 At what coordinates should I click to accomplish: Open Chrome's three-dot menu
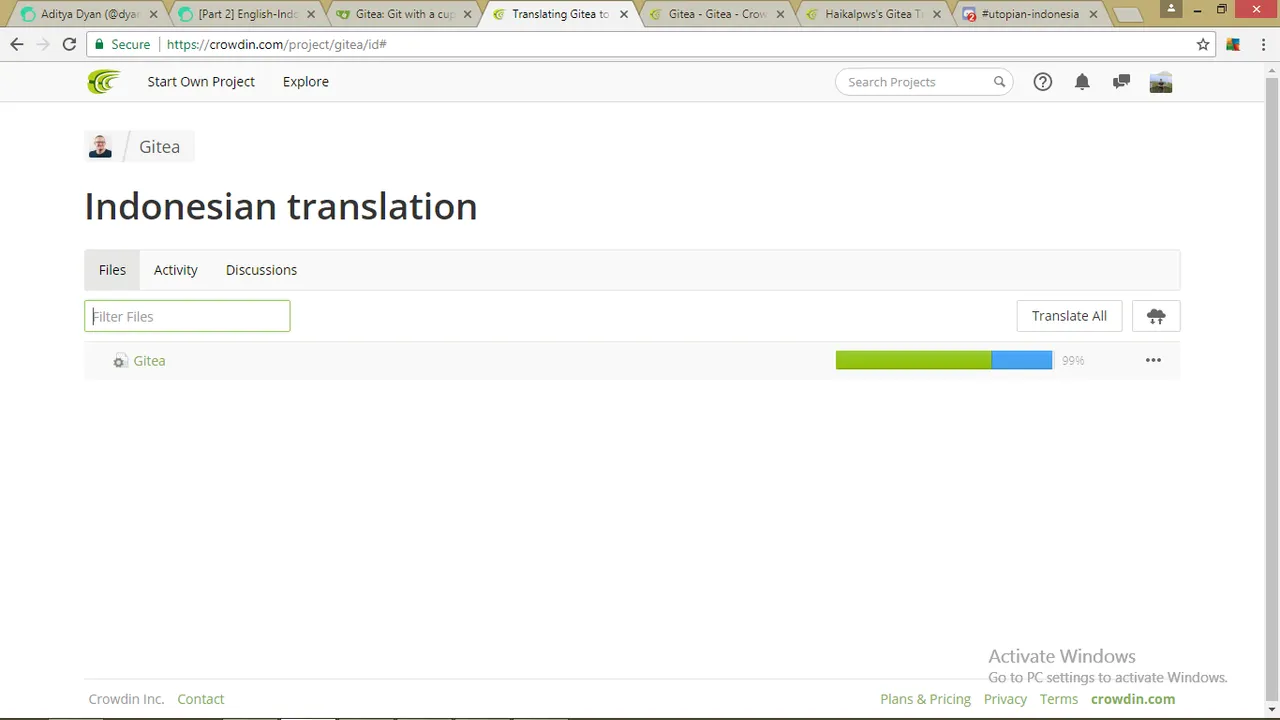[1262, 44]
